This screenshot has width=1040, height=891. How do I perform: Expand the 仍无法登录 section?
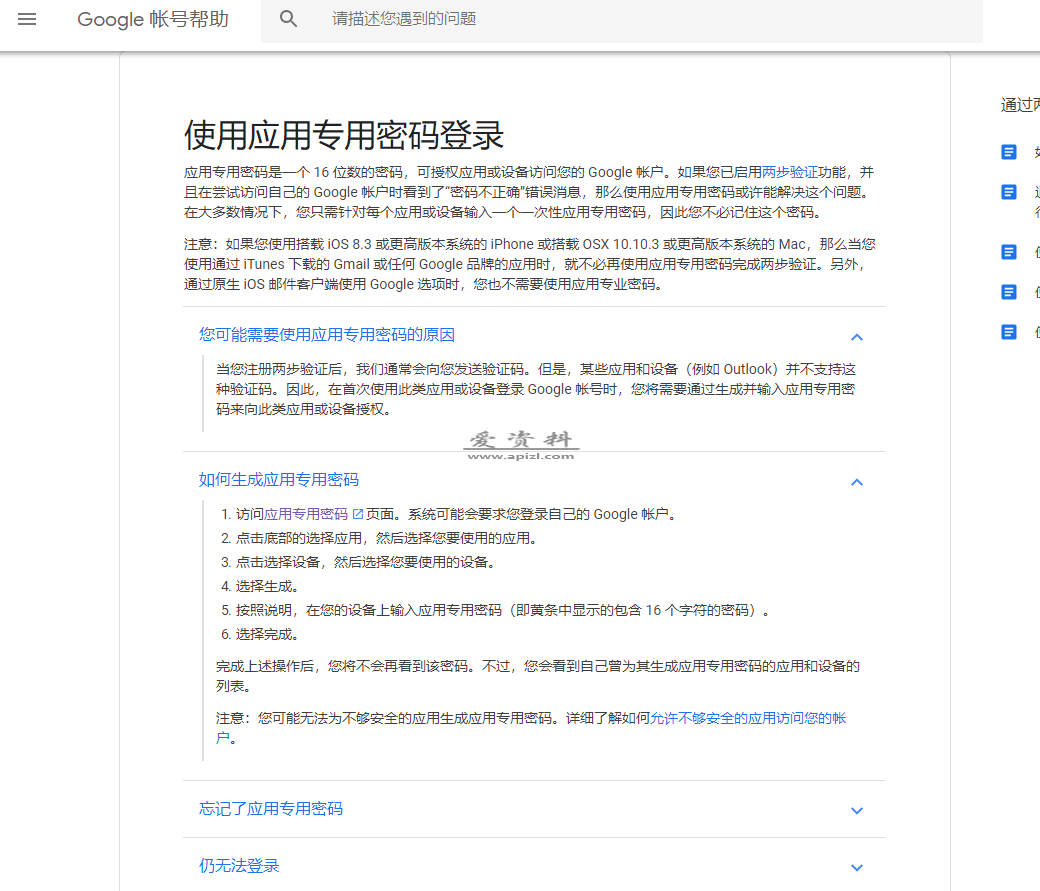pos(857,868)
